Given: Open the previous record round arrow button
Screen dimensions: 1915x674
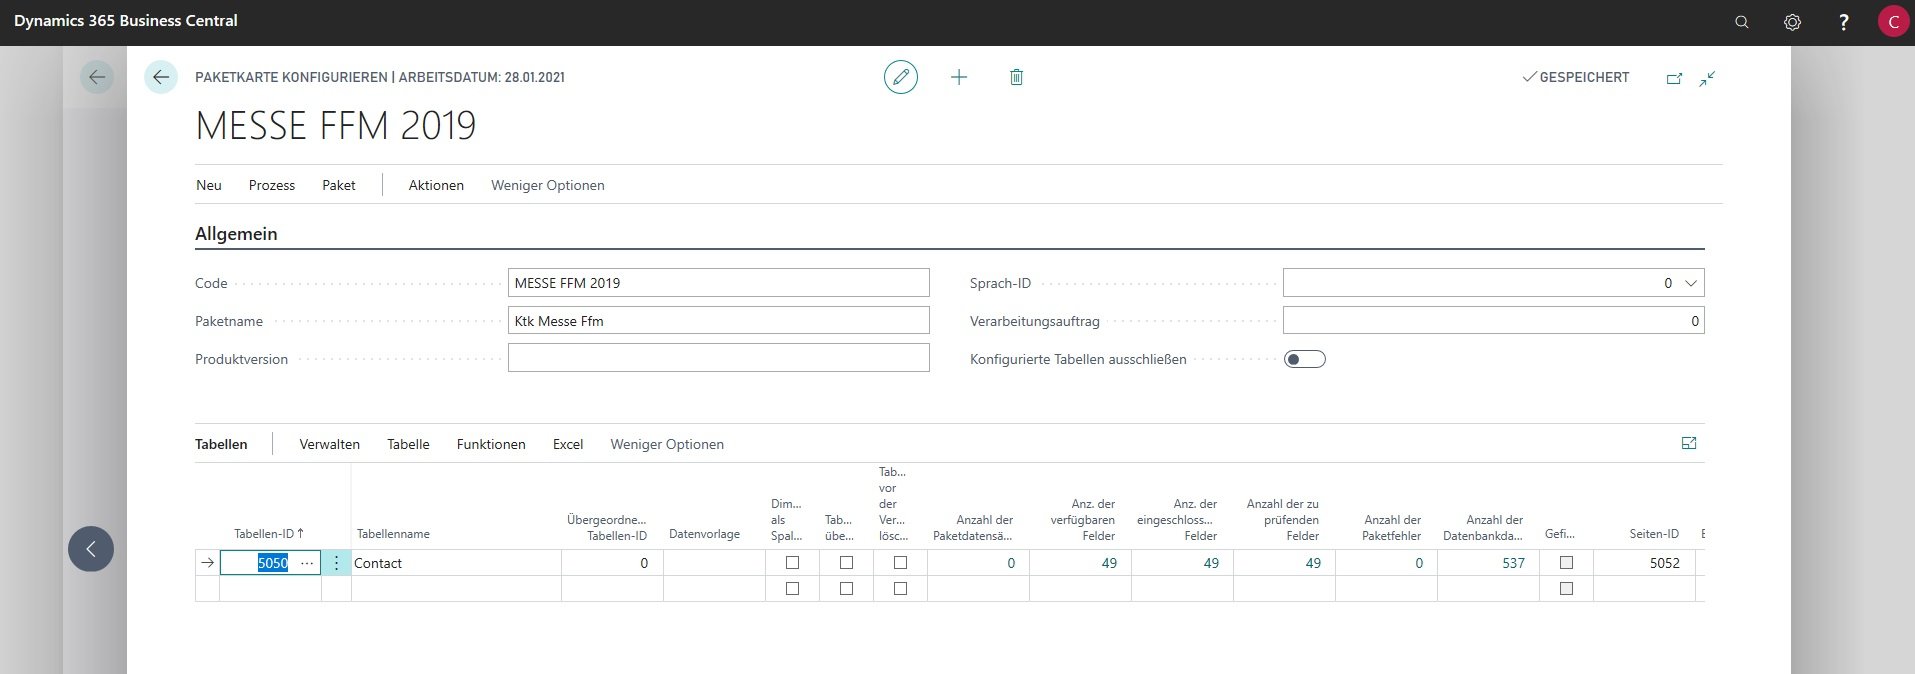Looking at the screenshot, I should (91, 549).
